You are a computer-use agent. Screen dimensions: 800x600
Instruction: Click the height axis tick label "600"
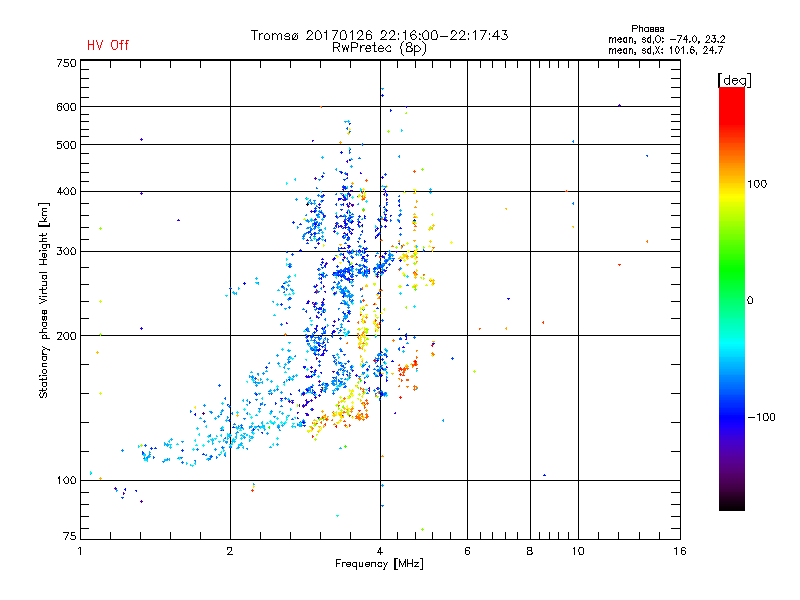[66, 107]
